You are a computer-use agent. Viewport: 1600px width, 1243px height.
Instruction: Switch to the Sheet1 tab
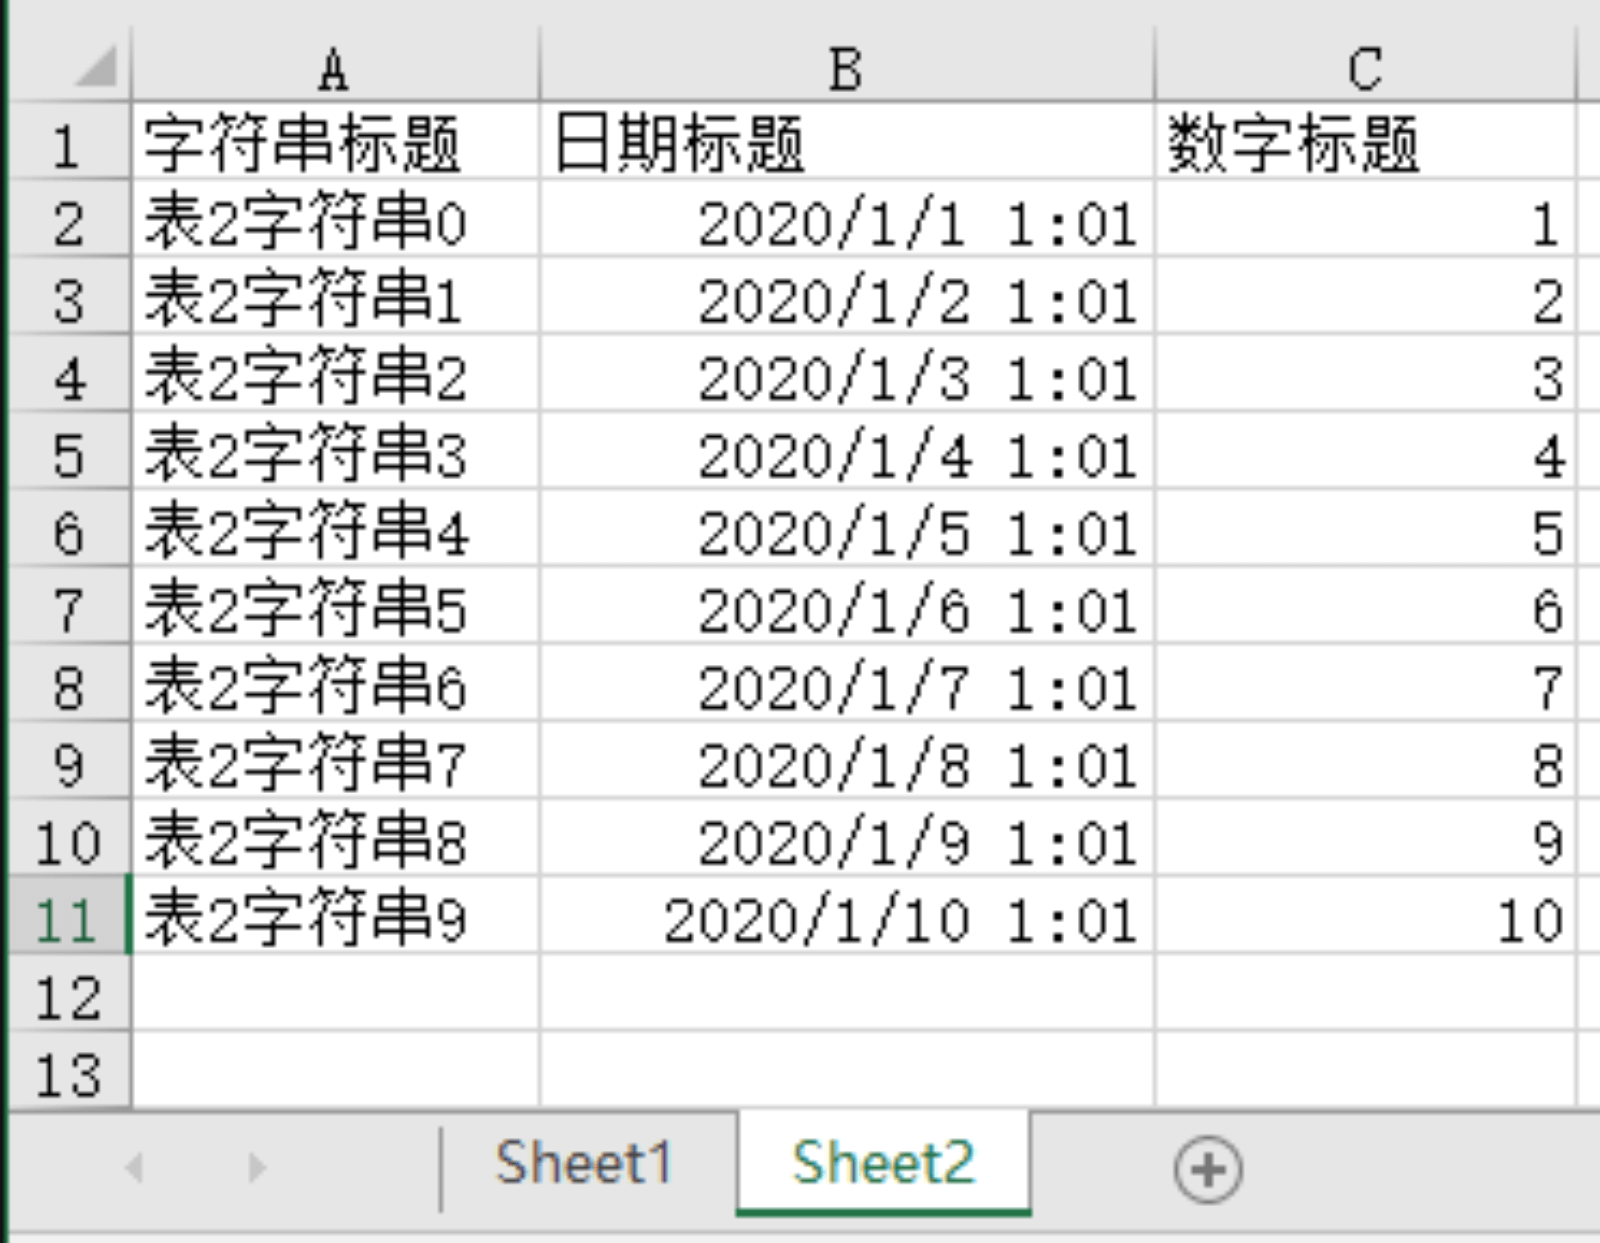[x=583, y=1163]
